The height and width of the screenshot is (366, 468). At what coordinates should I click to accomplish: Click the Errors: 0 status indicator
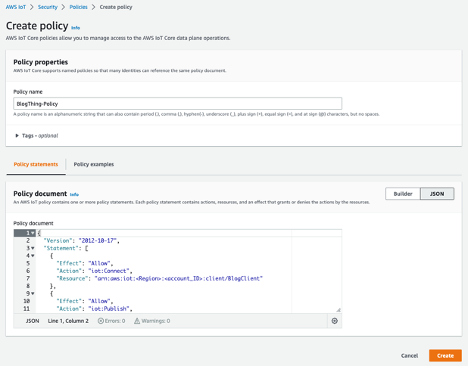(111, 321)
